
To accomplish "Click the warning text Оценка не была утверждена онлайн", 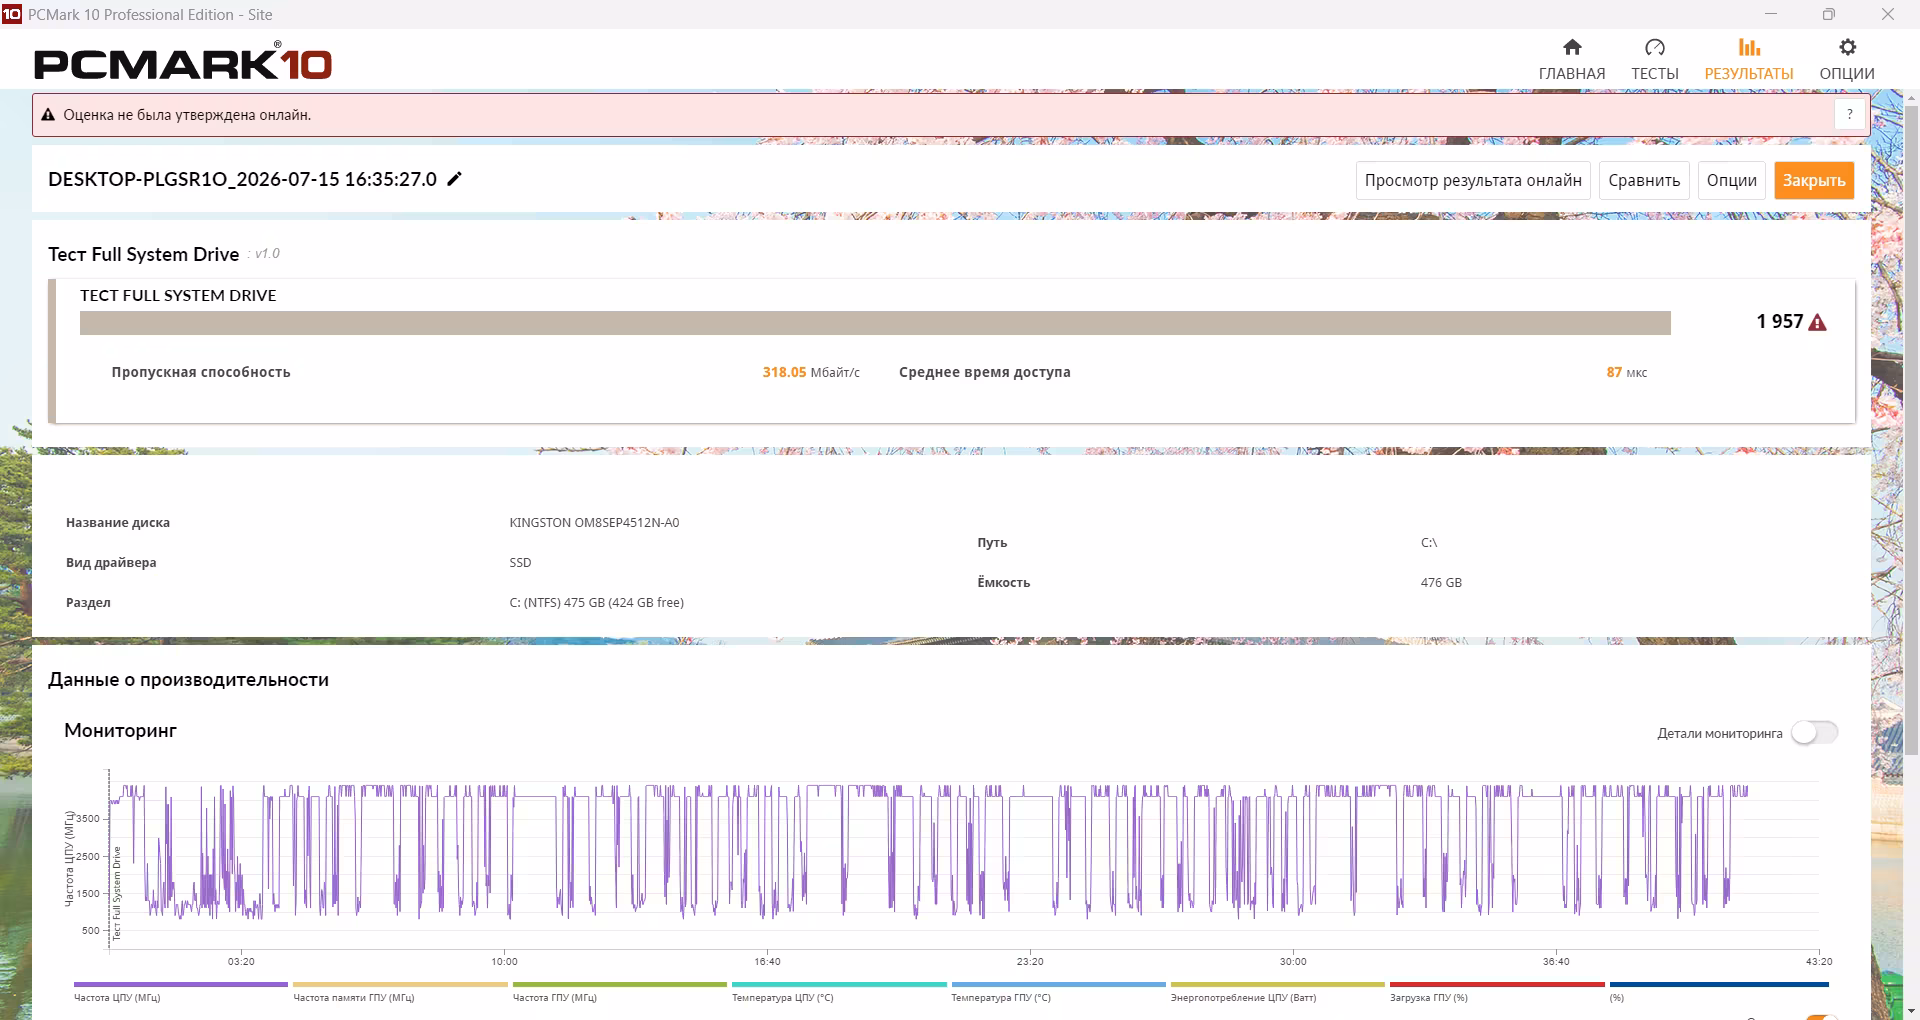I will click(187, 115).
